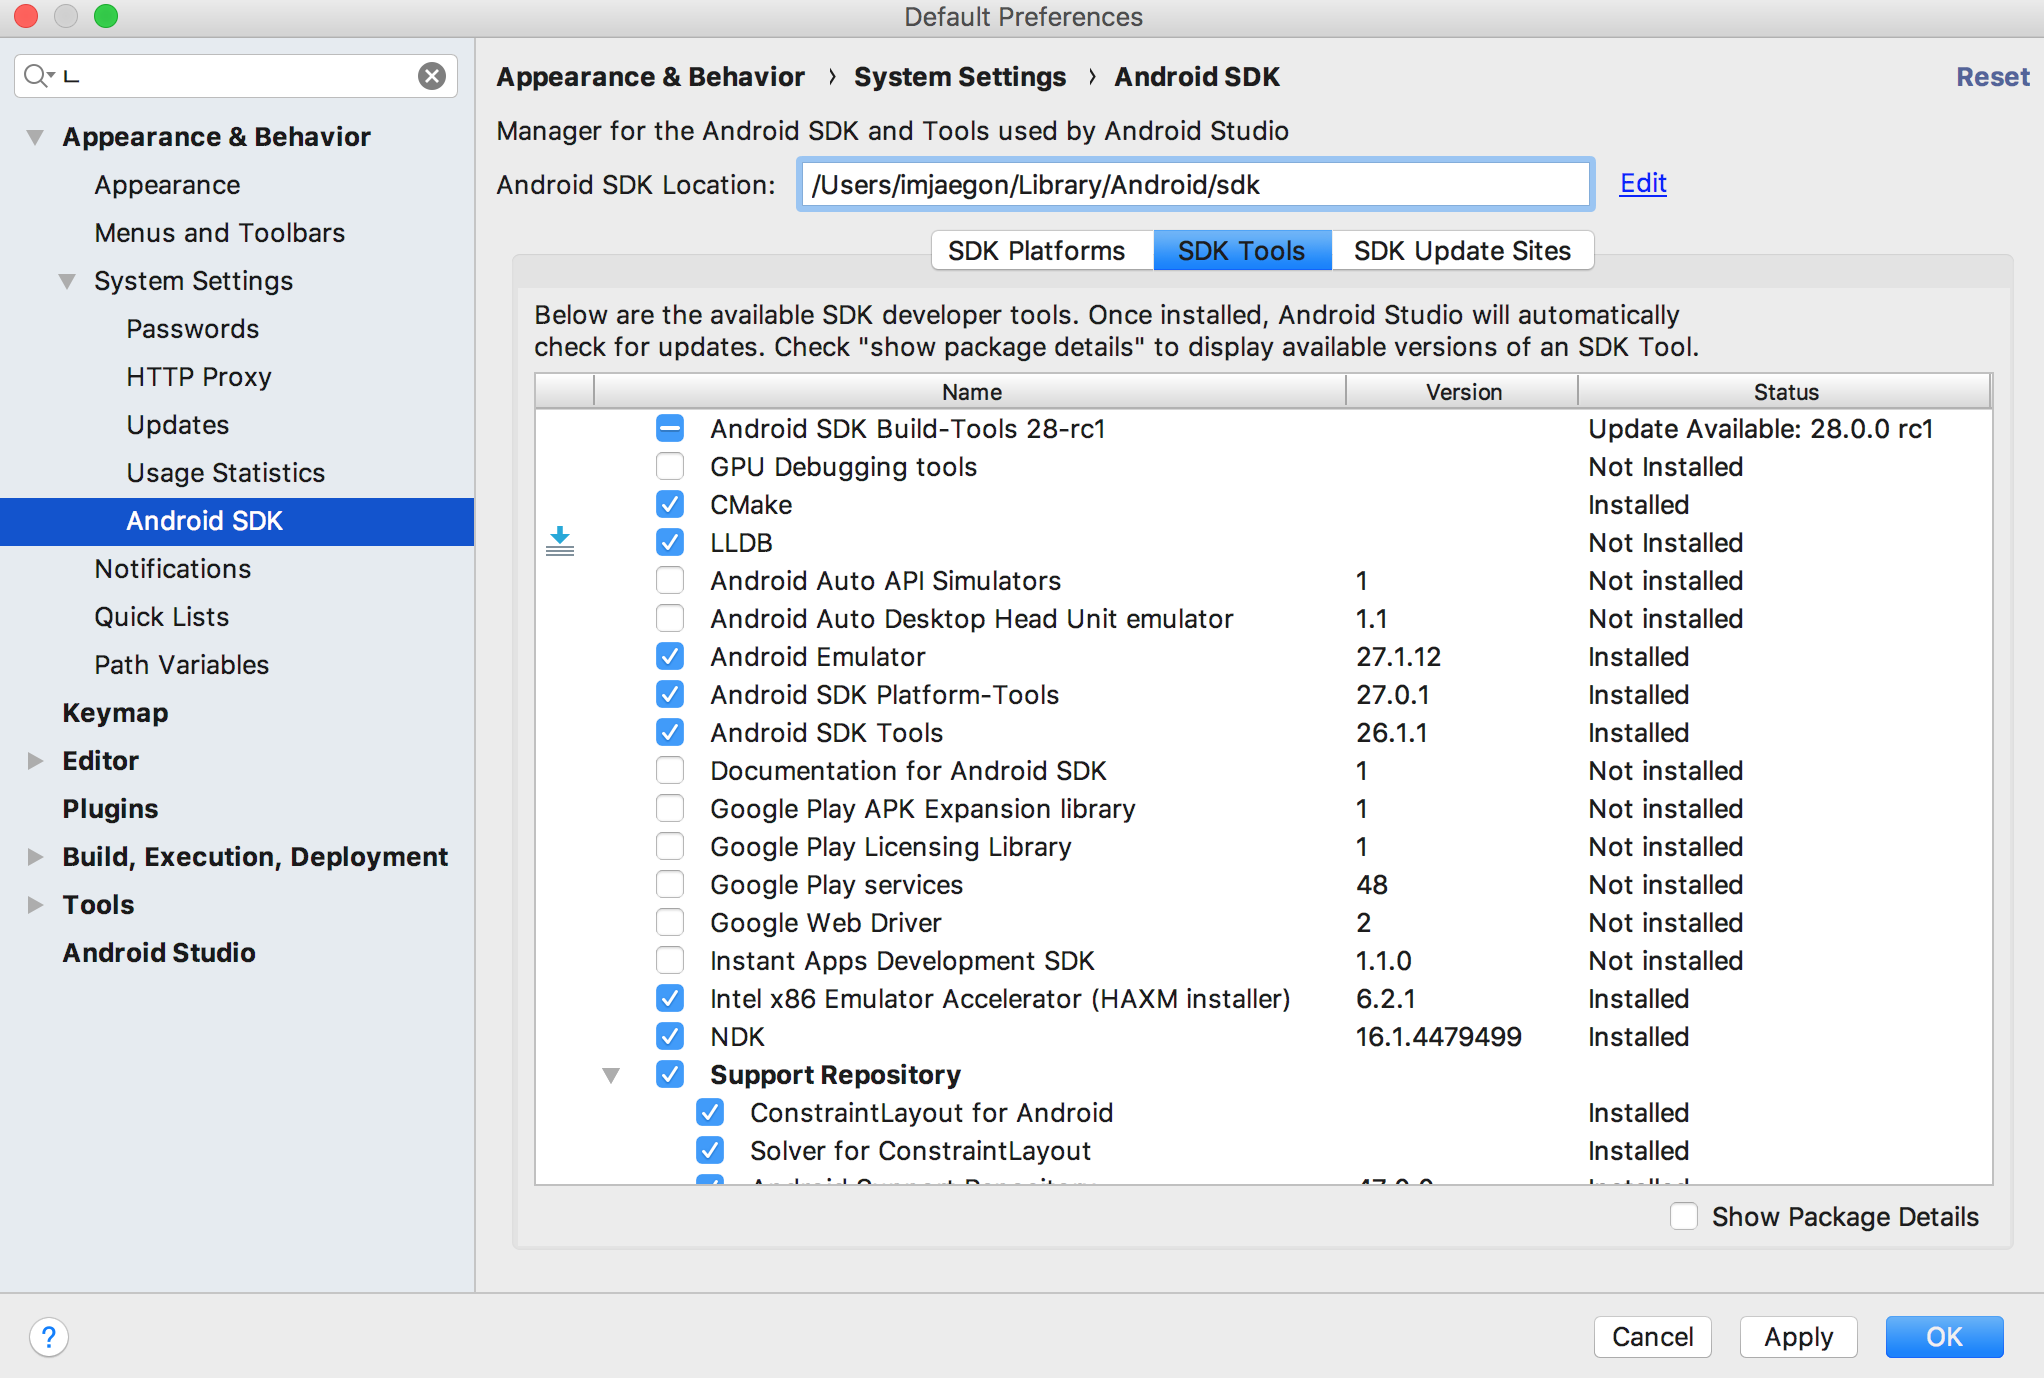Enable Show Package Details checkbox
This screenshot has width=2044, height=1378.
[1684, 1216]
